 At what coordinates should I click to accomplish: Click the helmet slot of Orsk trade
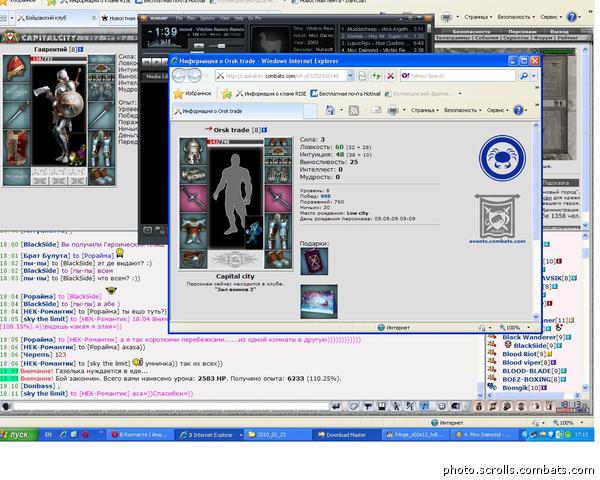(193, 151)
